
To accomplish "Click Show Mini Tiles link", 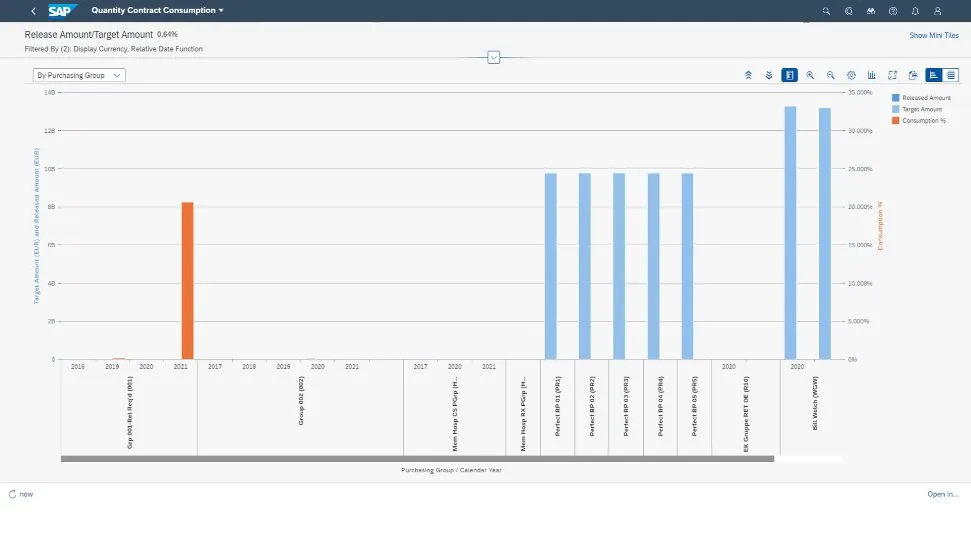I will coord(933,35).
